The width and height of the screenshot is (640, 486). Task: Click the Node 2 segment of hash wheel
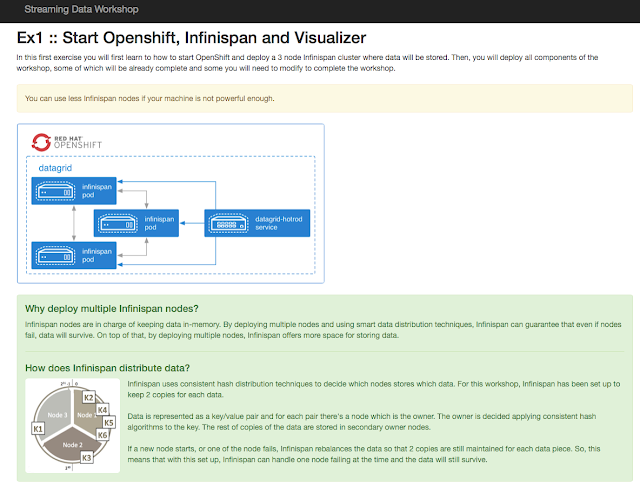pos(73,445)
